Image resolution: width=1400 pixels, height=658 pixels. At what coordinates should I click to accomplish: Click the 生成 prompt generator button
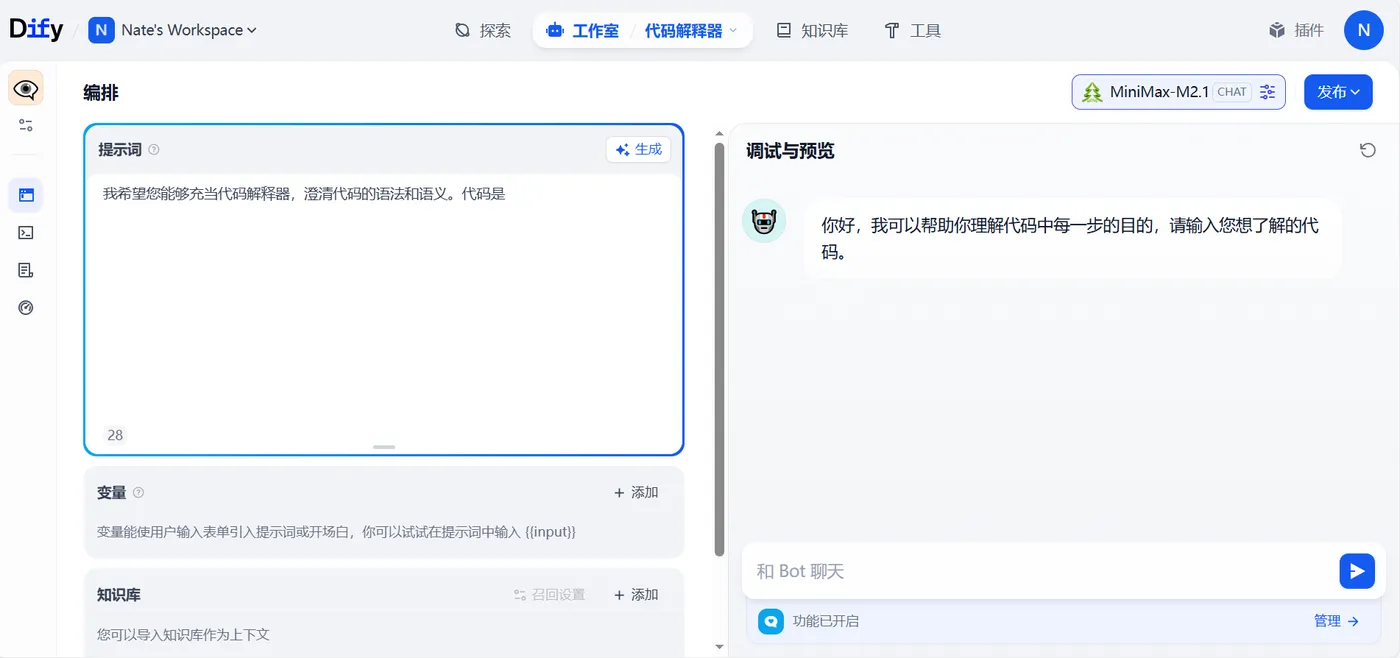pyautogui.click(x=638, y=149)
